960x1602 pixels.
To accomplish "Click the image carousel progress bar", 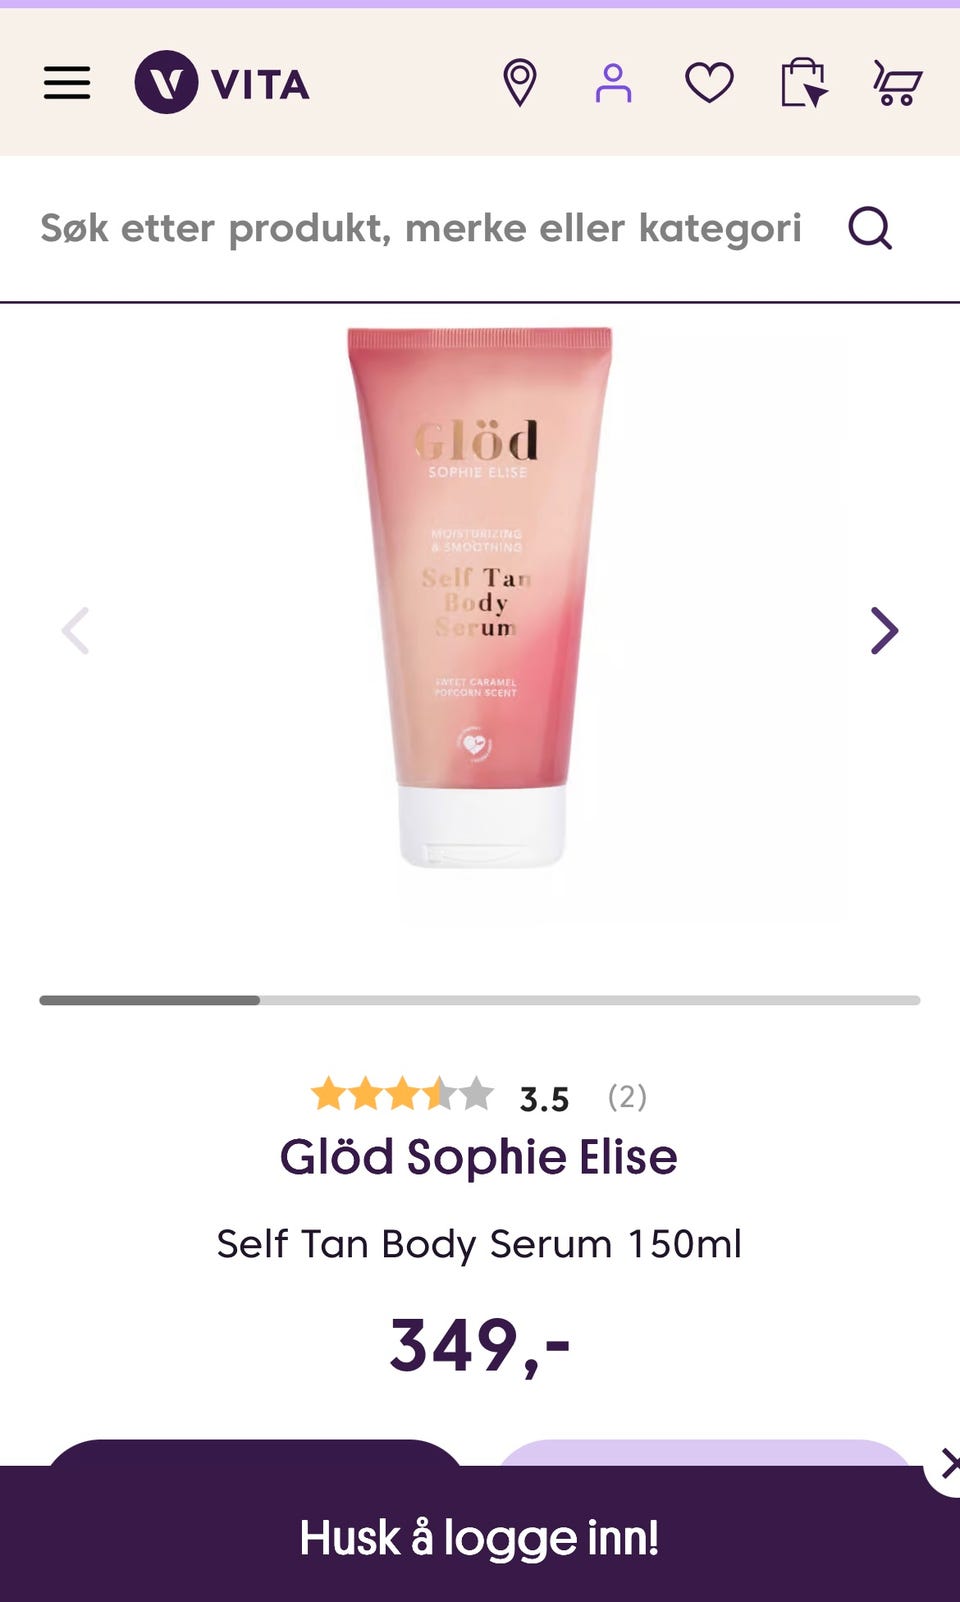I will [x=480, y=1000].
